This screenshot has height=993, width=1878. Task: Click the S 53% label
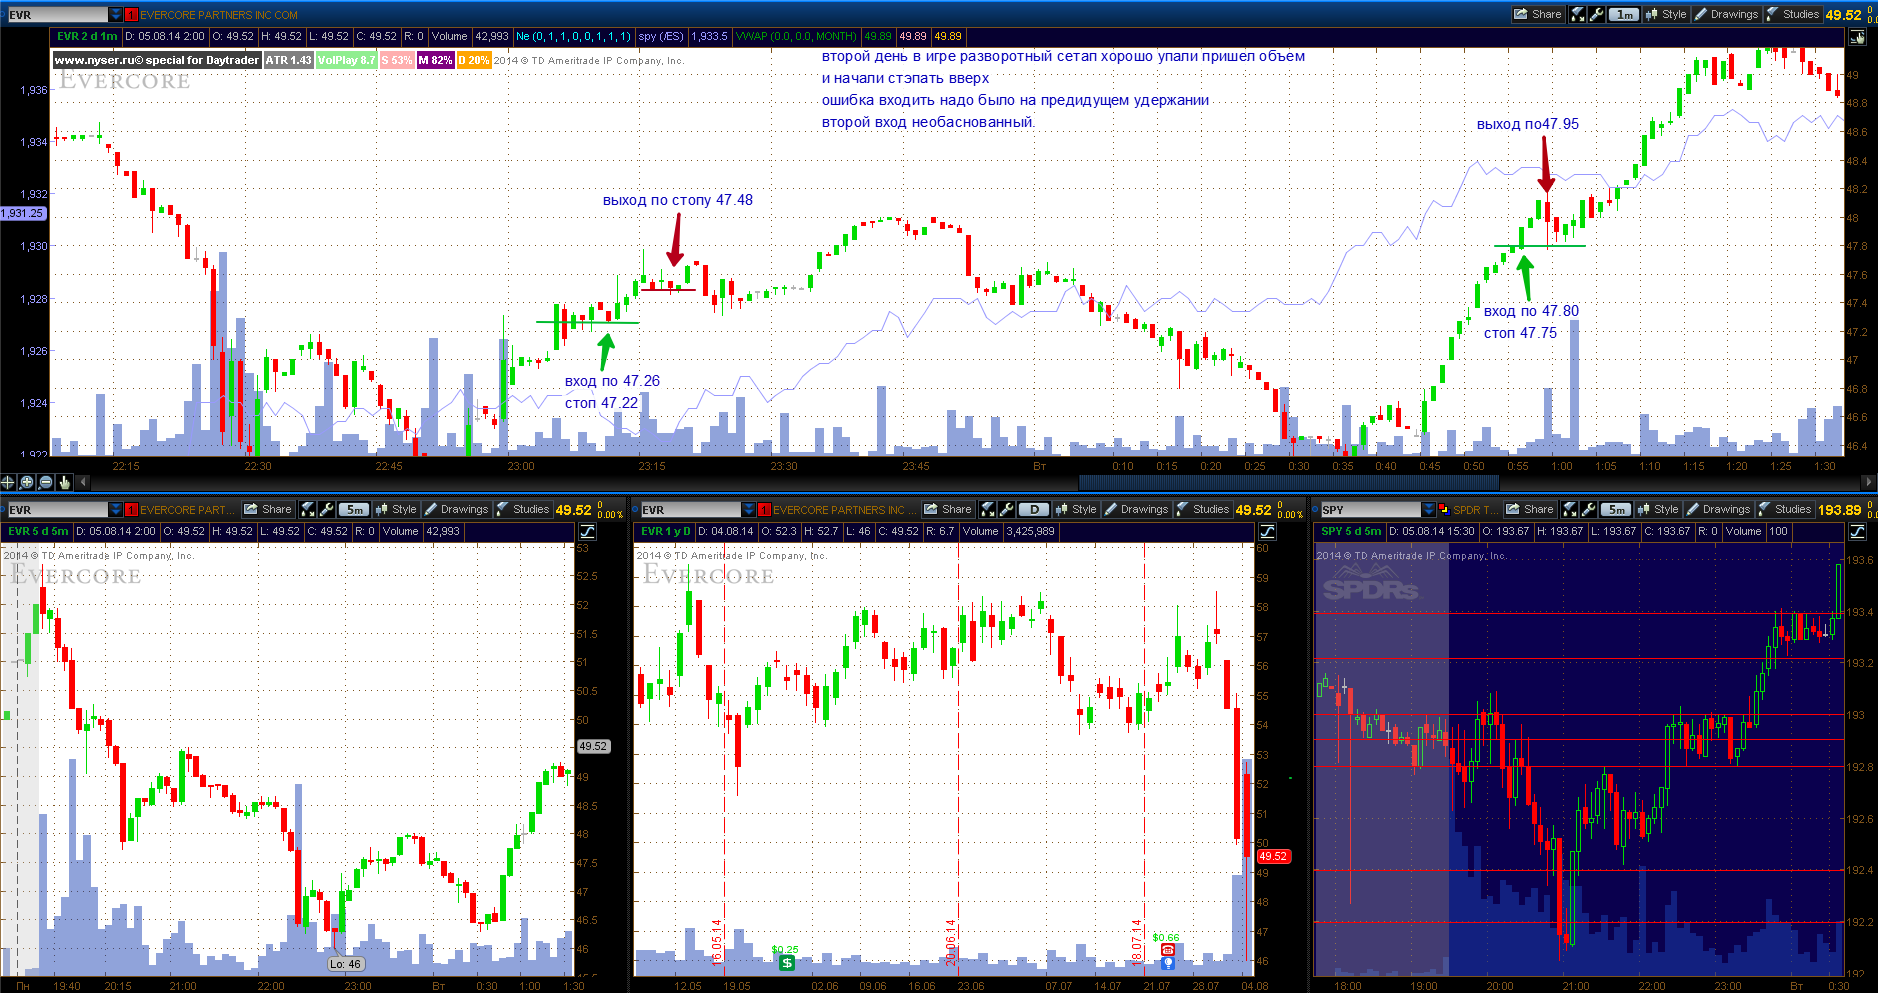click(396, 60)
